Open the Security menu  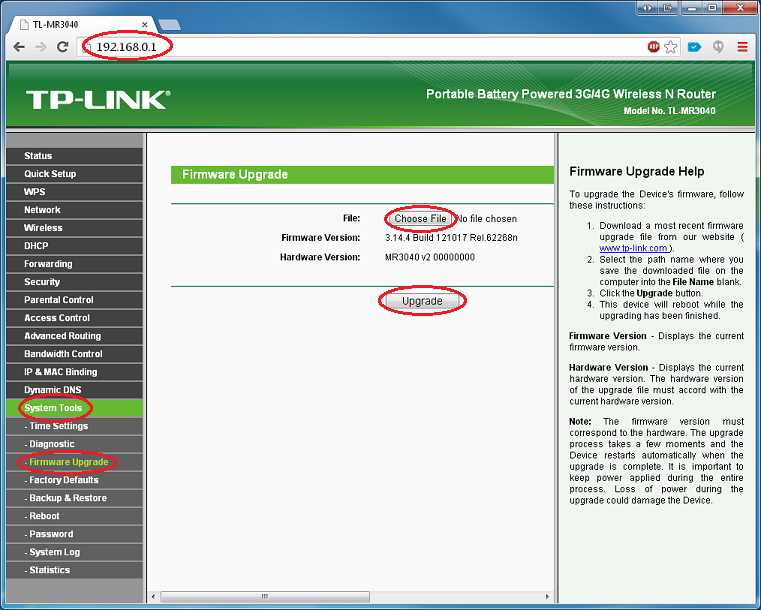[x=75, y=281]
